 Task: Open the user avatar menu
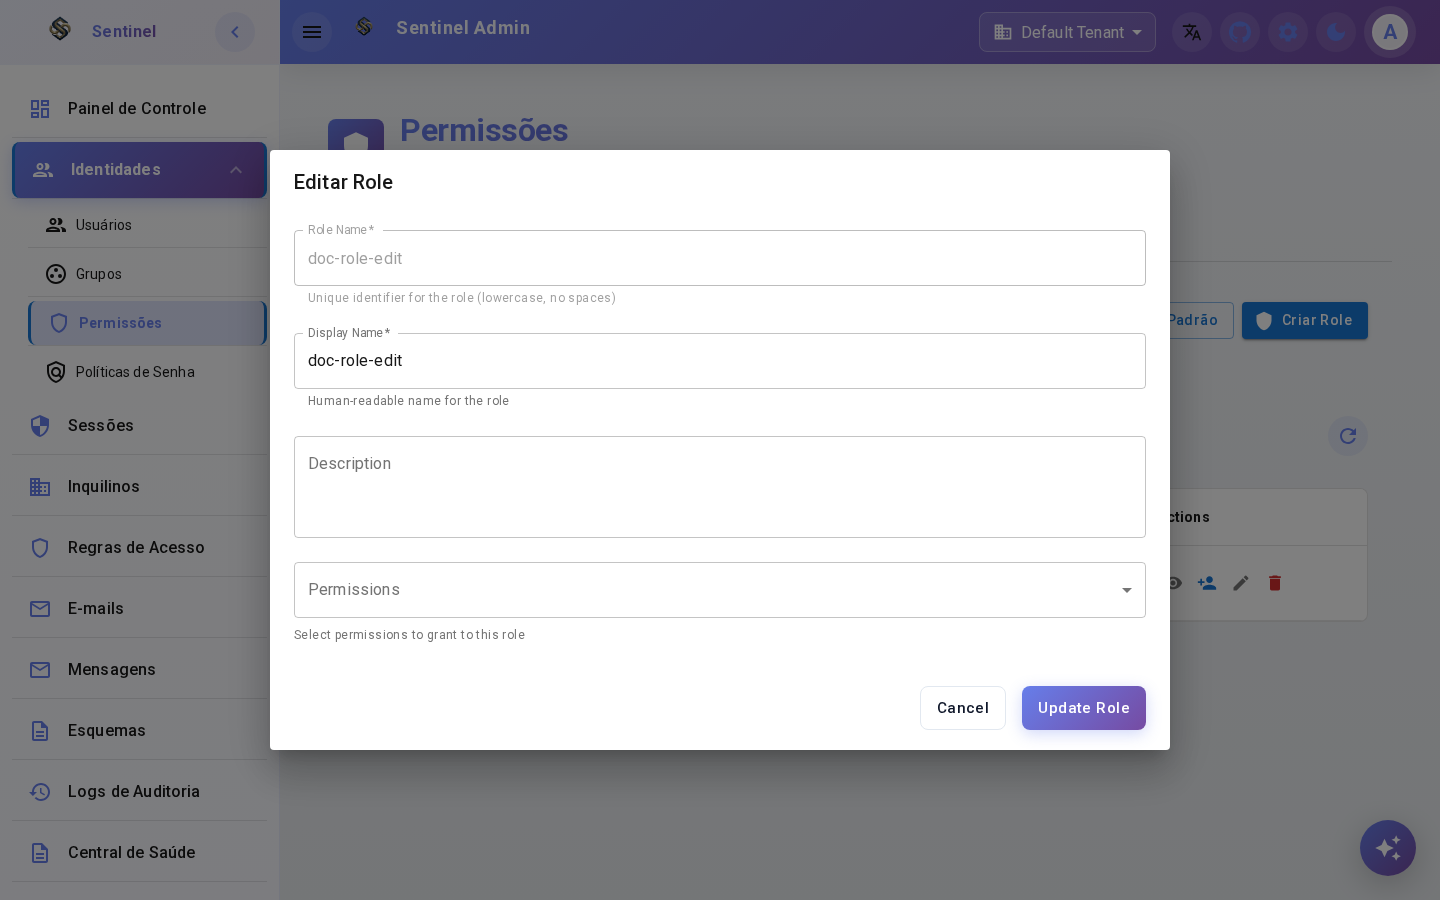coord(1390,32)
